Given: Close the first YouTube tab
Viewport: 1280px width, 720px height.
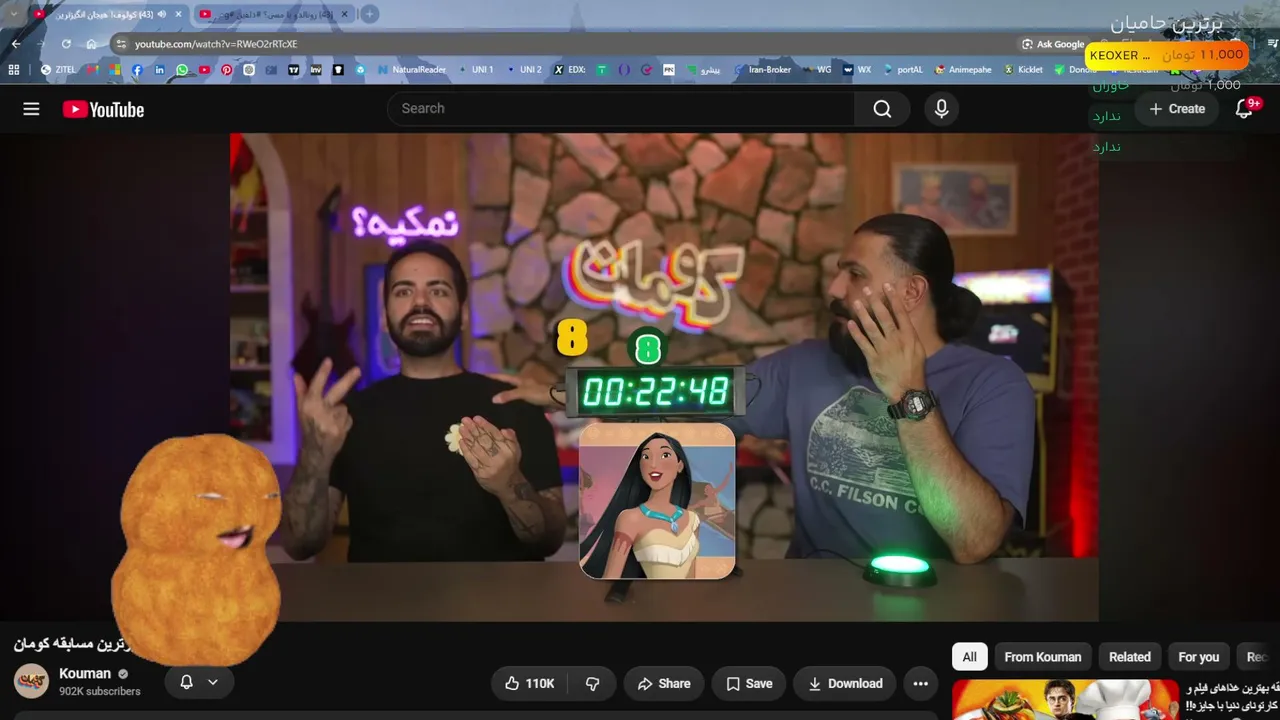Looking at the screenshot, I should pyautogui.click(x=178, y=14).
